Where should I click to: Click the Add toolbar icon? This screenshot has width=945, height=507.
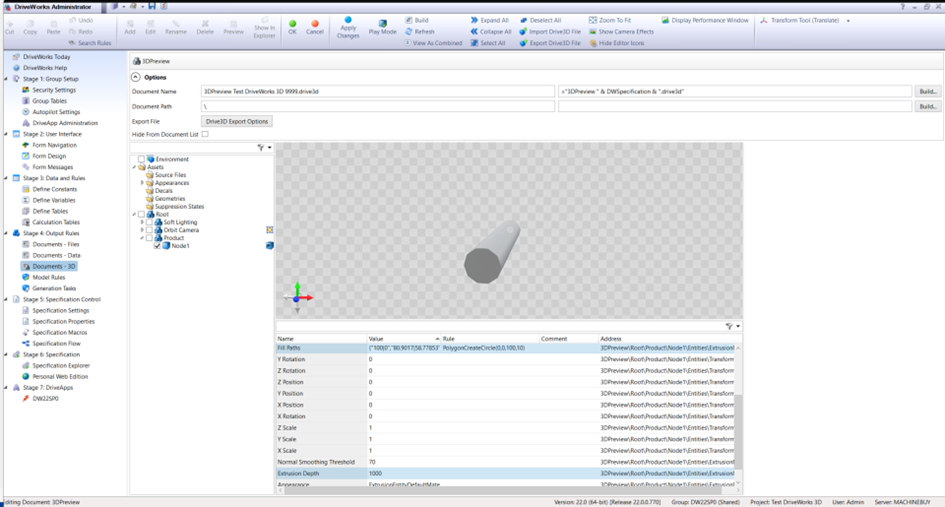click(130, 28)
